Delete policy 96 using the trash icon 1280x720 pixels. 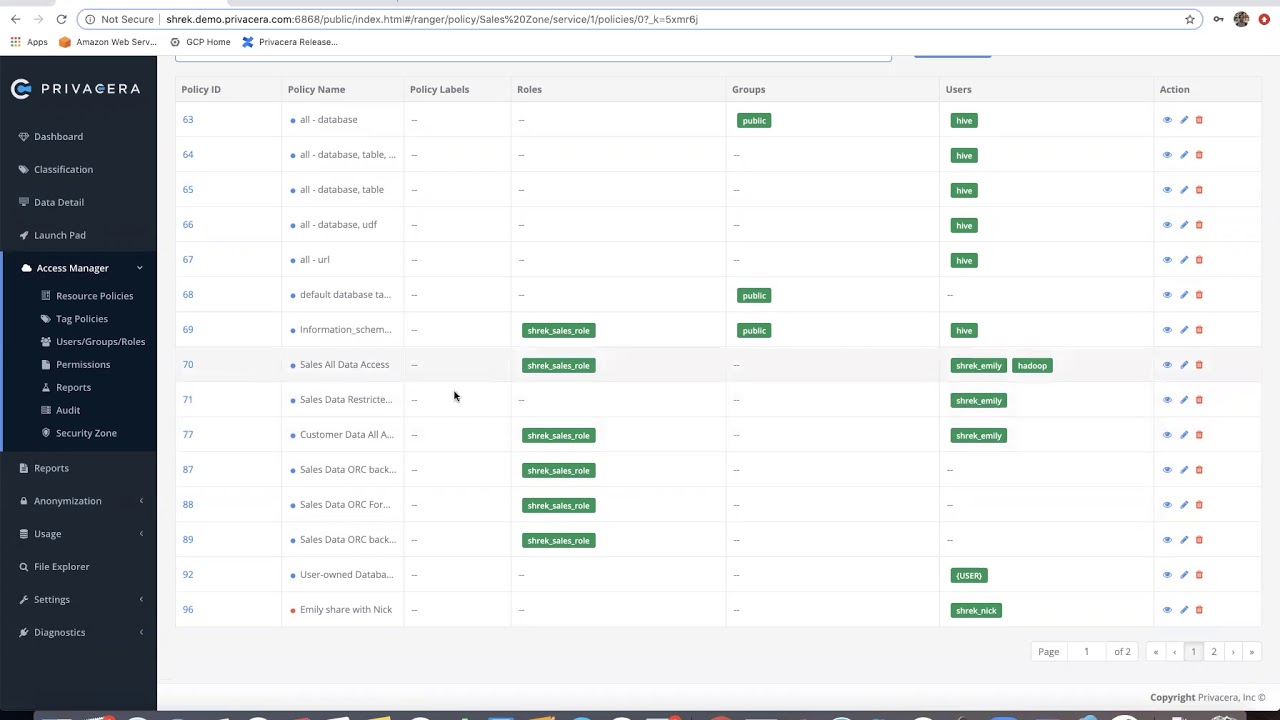pos(1199,610)
